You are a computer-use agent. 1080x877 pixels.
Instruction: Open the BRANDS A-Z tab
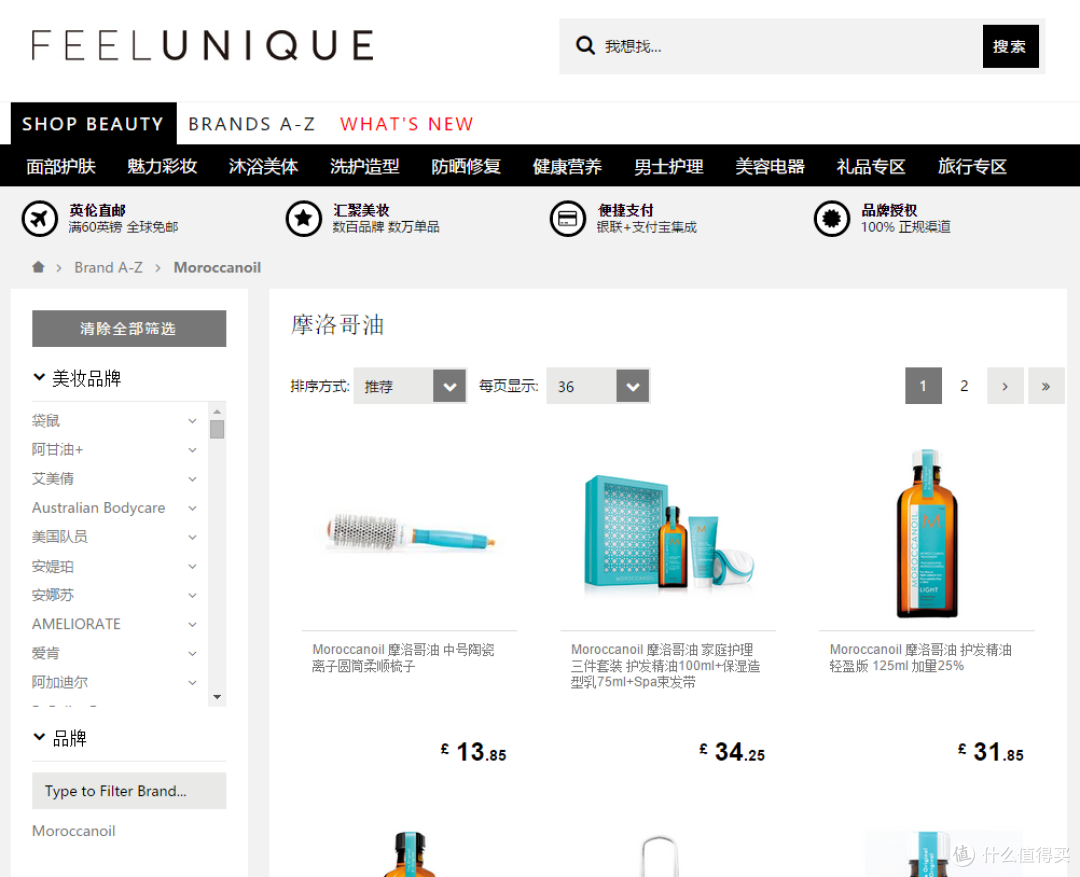(x=251, y=124)
